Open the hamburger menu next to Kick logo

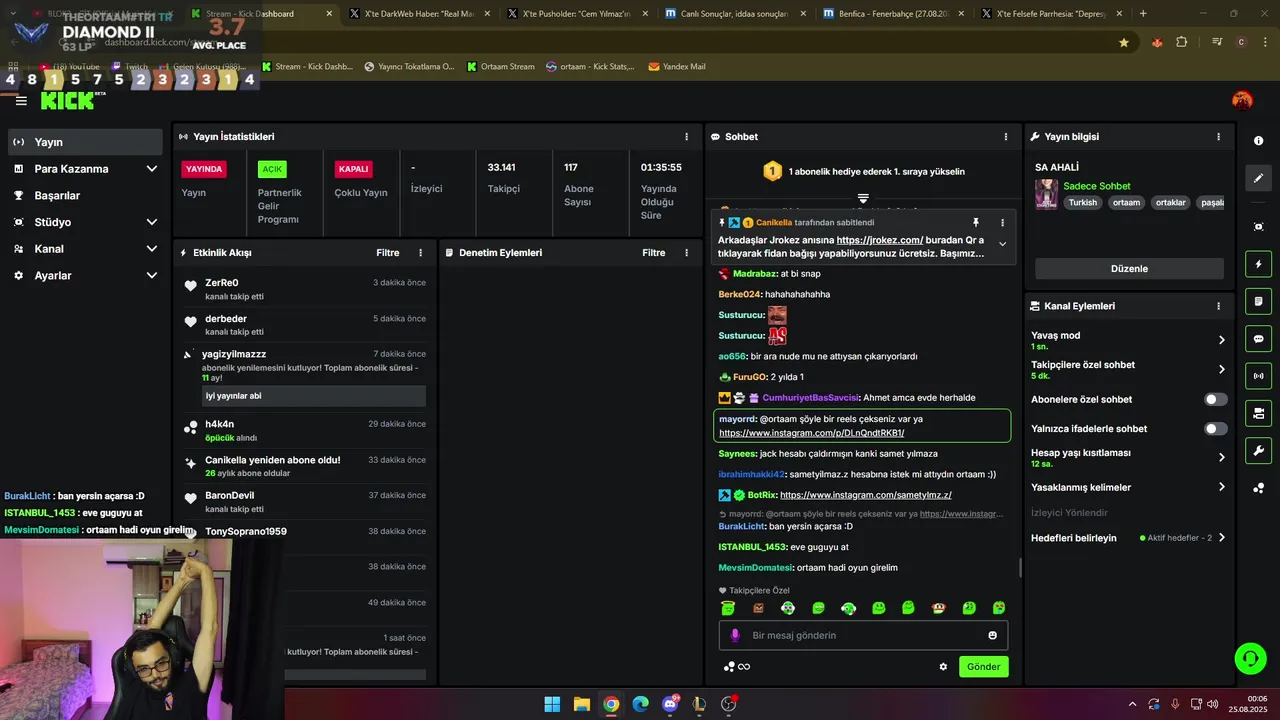21,101
